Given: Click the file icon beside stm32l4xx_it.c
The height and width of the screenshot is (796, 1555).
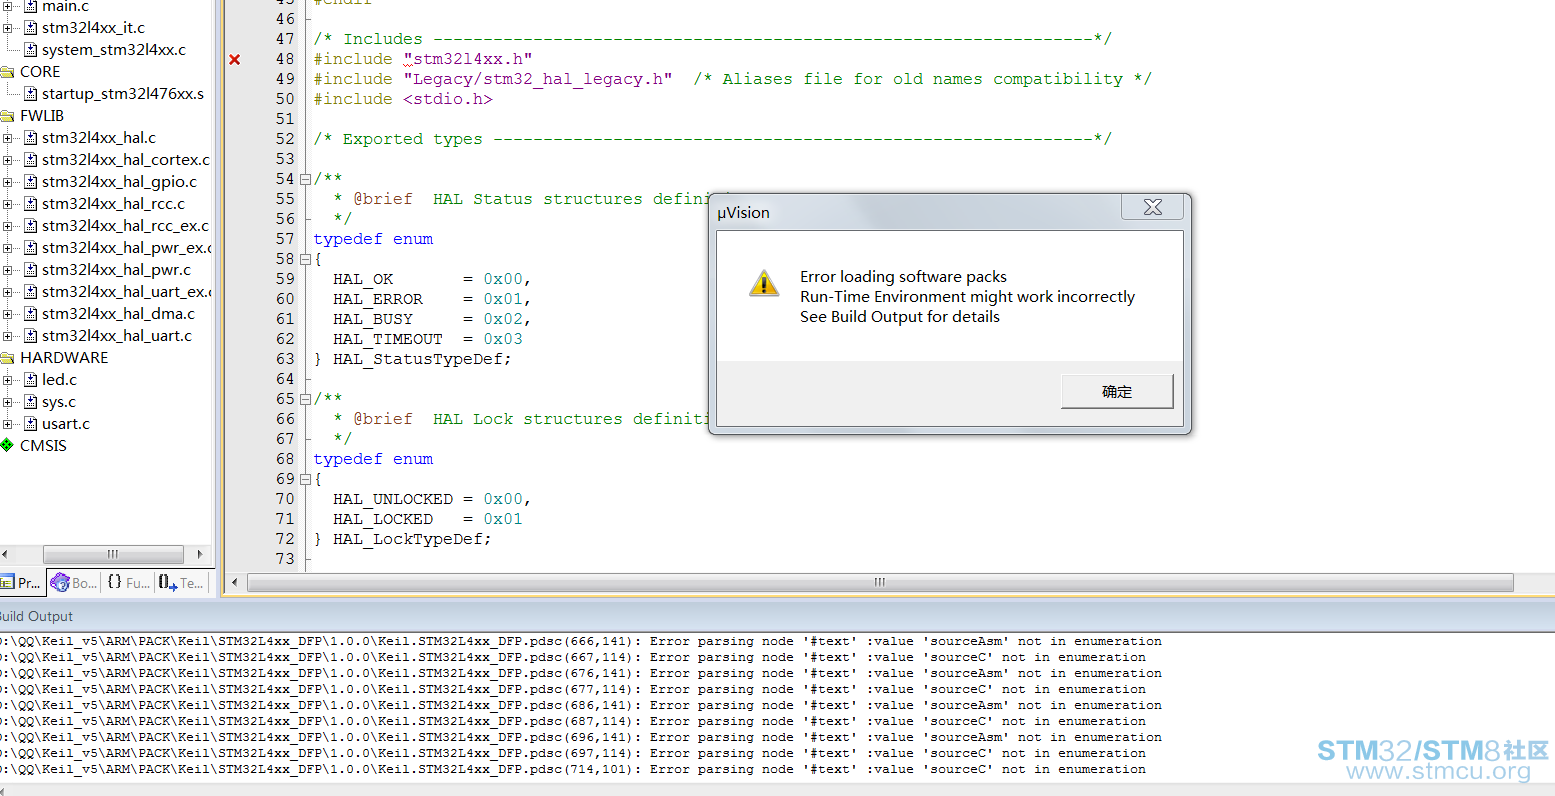Looking at the screenshot, I should (x=31, y=28).
